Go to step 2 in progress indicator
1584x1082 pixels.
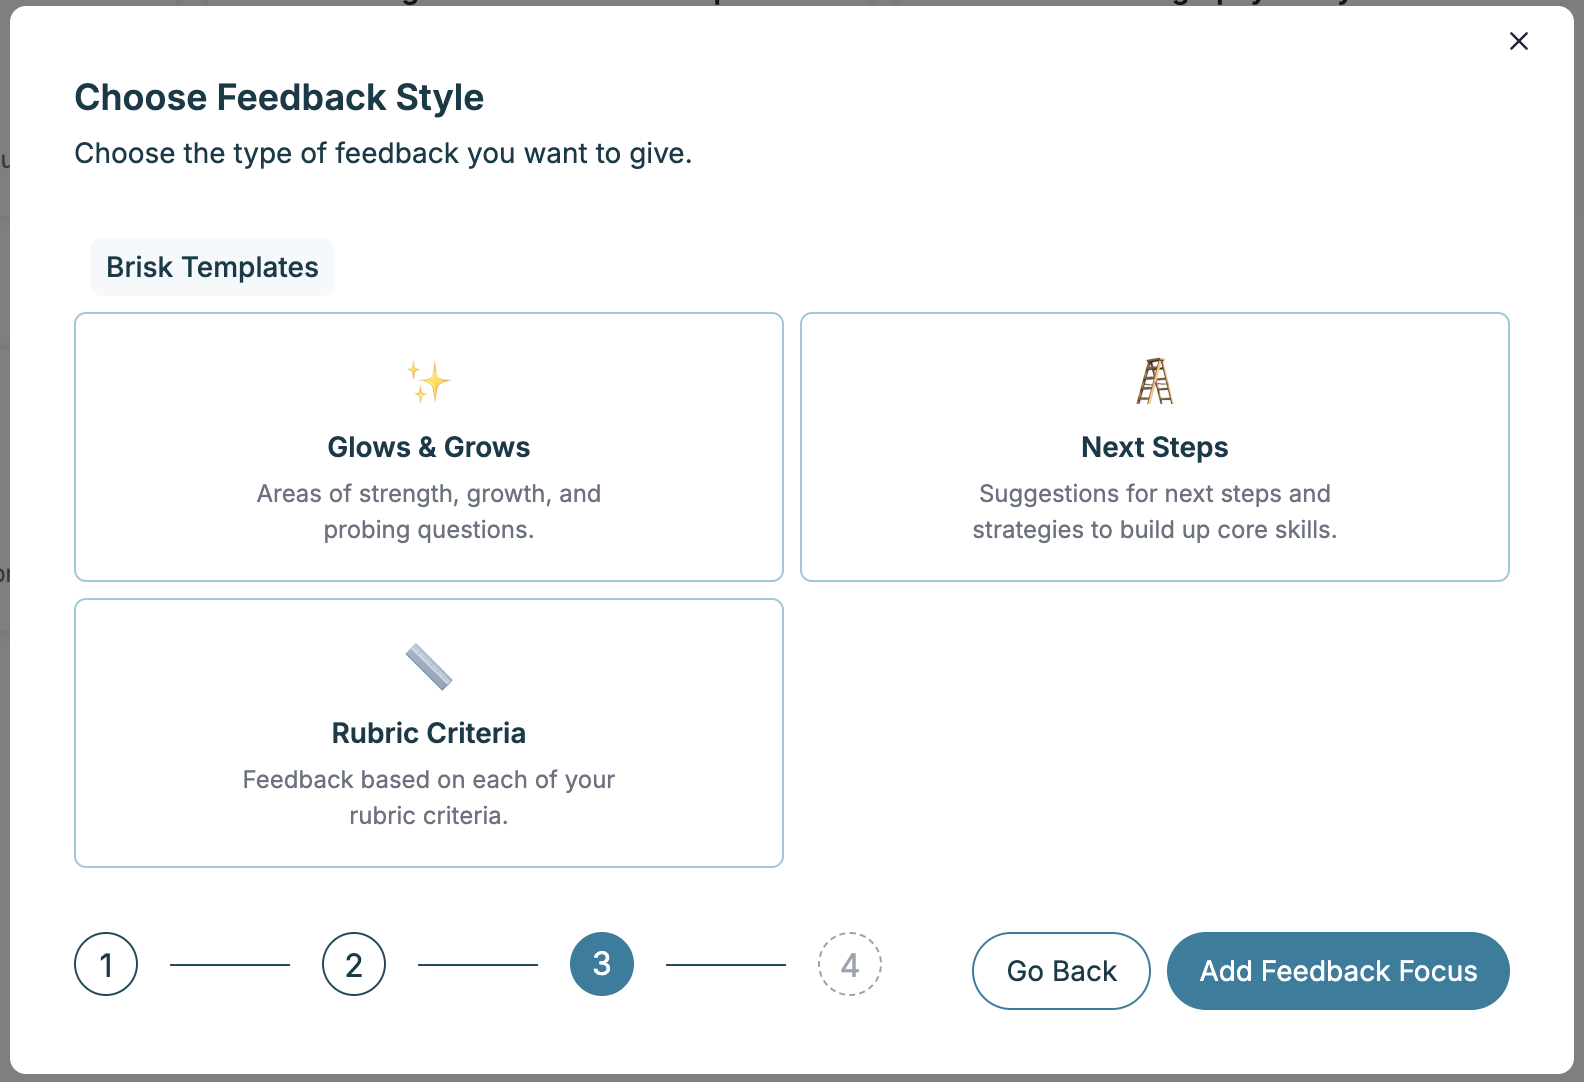(x=354, y=964)
